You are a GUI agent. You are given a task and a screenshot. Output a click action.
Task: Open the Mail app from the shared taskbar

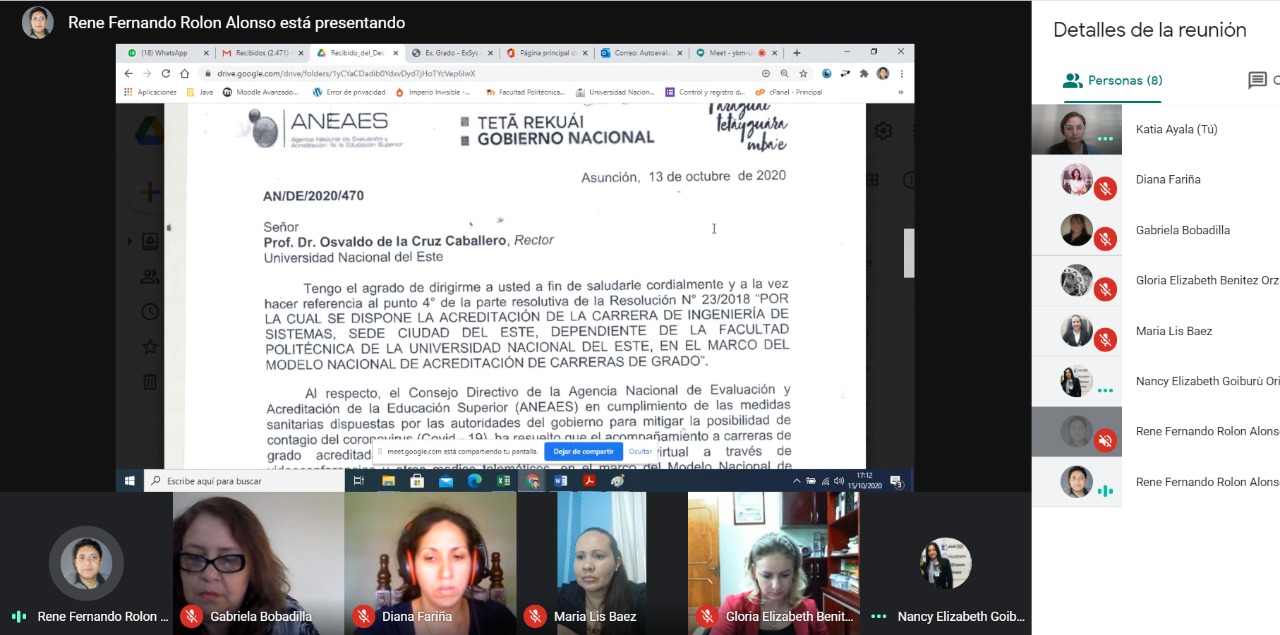click(x=446, y=481)
